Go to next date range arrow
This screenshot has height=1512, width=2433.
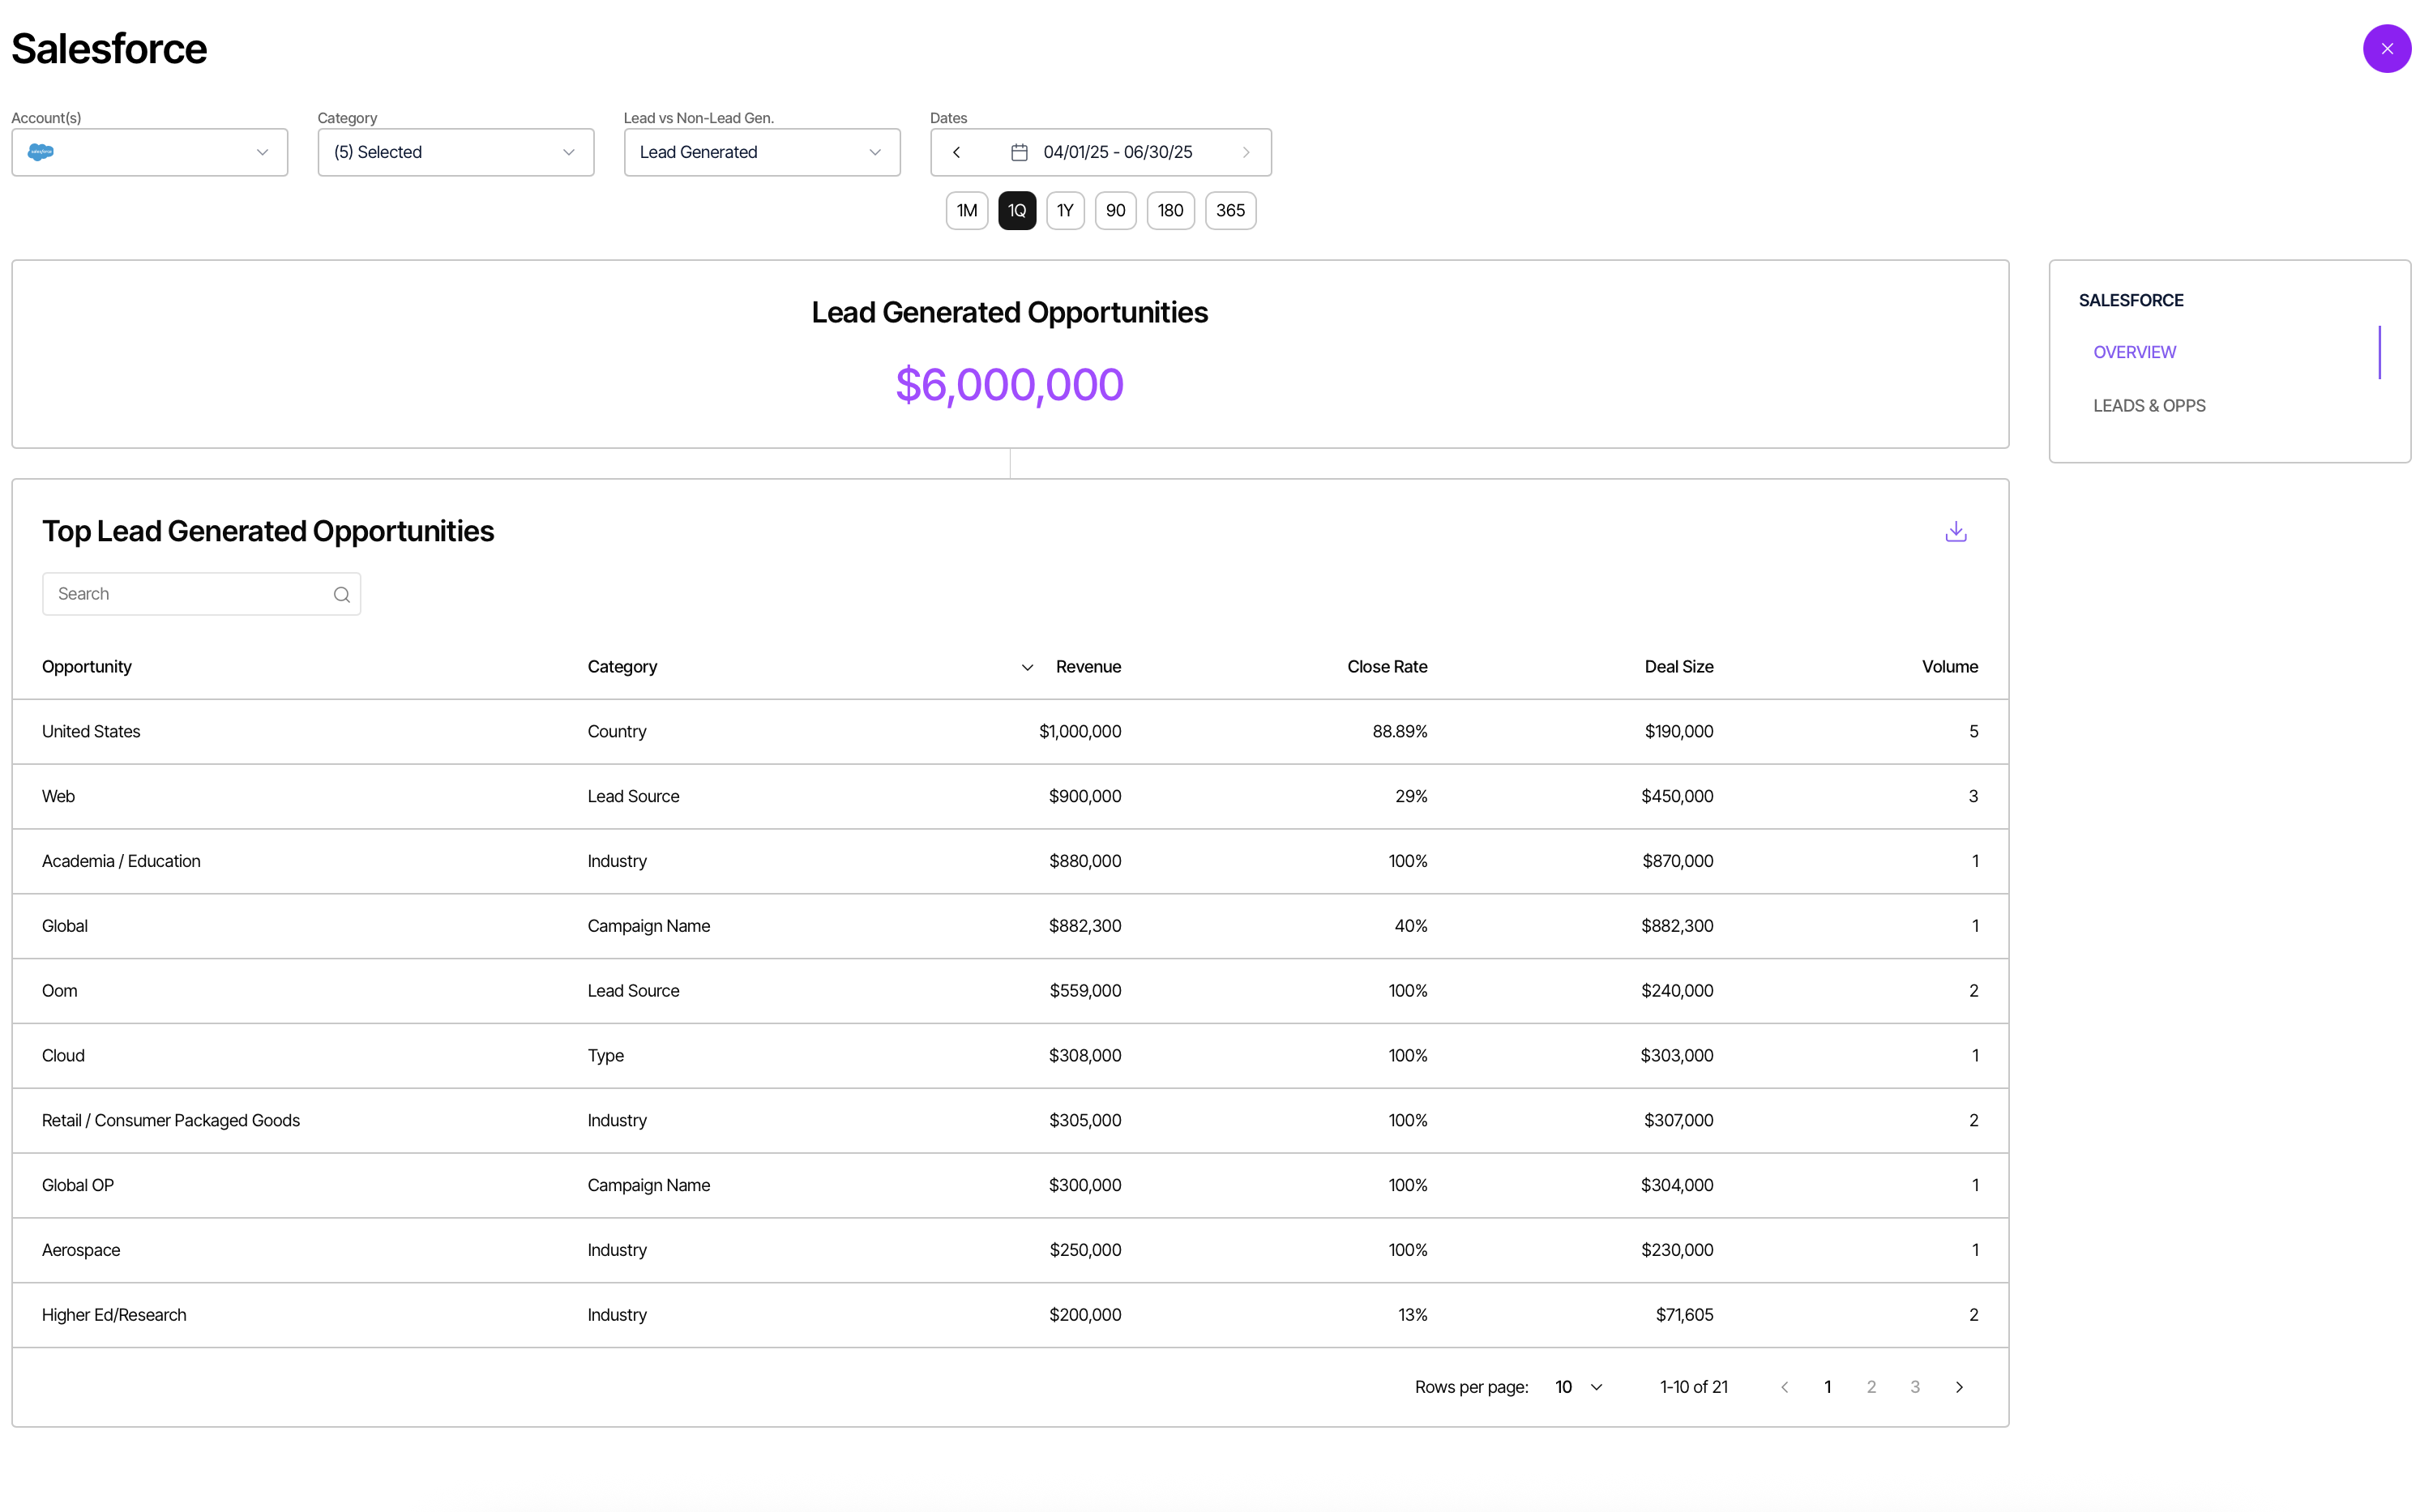1245,152
